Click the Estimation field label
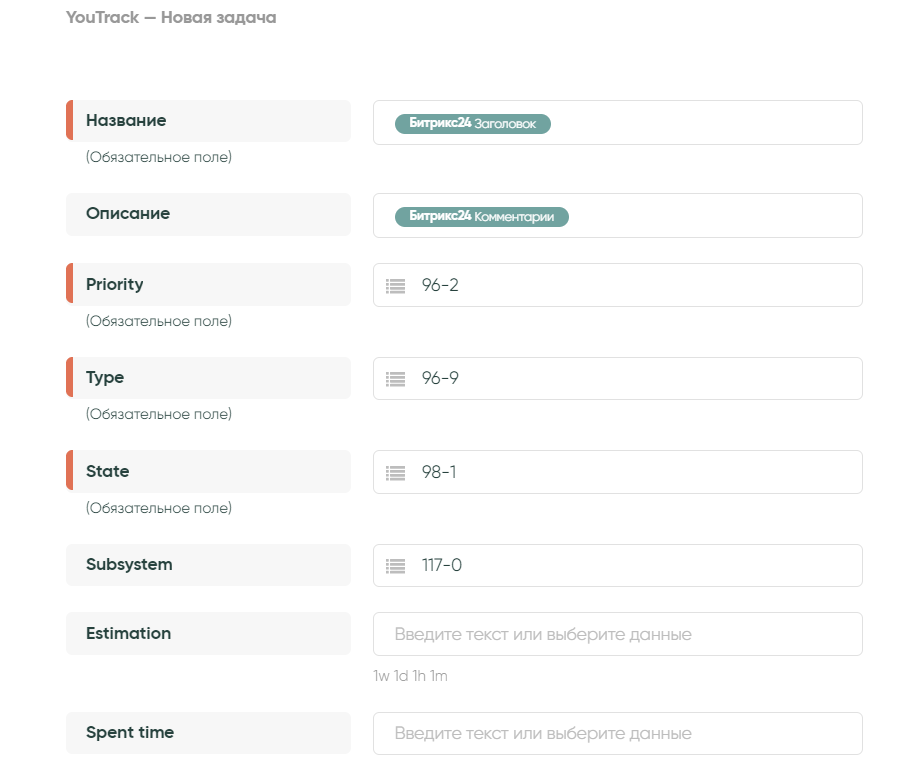Viewport: 906px width, 764px height. [128, 634]
